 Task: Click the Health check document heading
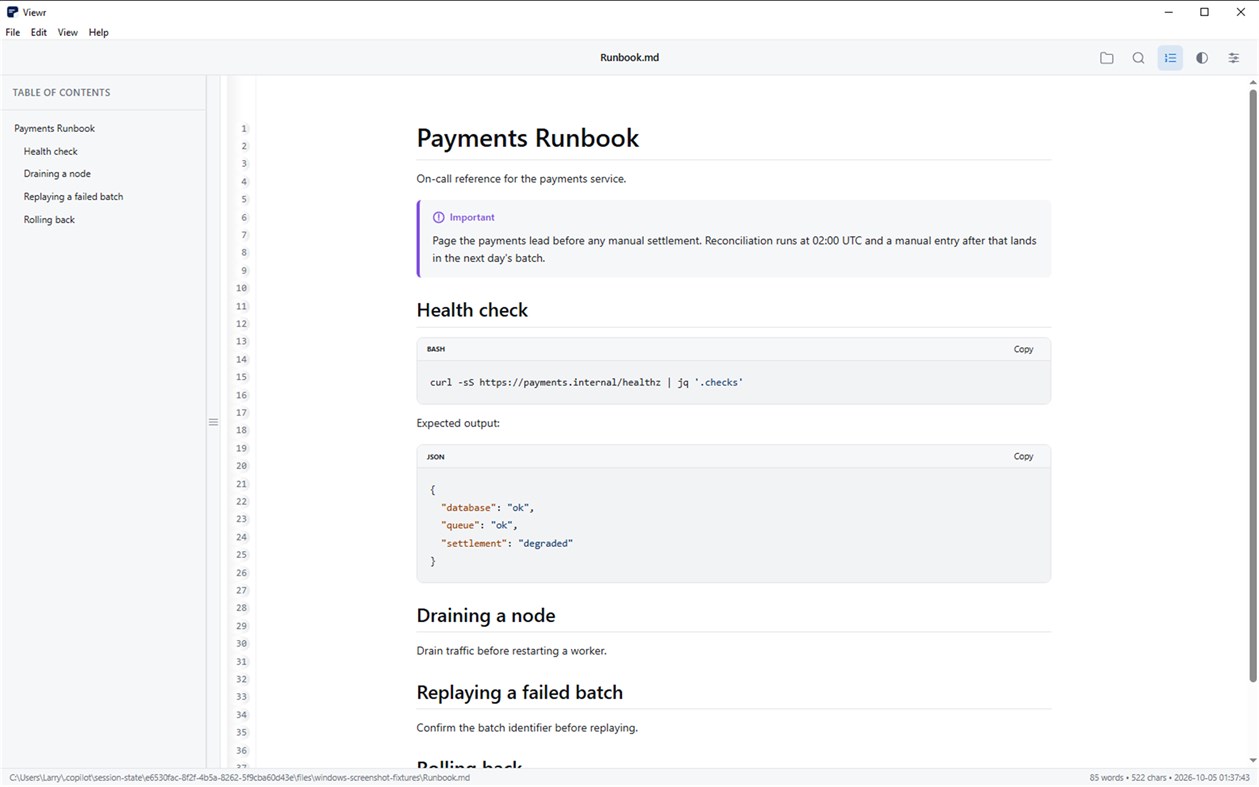[x=472, y=310]
